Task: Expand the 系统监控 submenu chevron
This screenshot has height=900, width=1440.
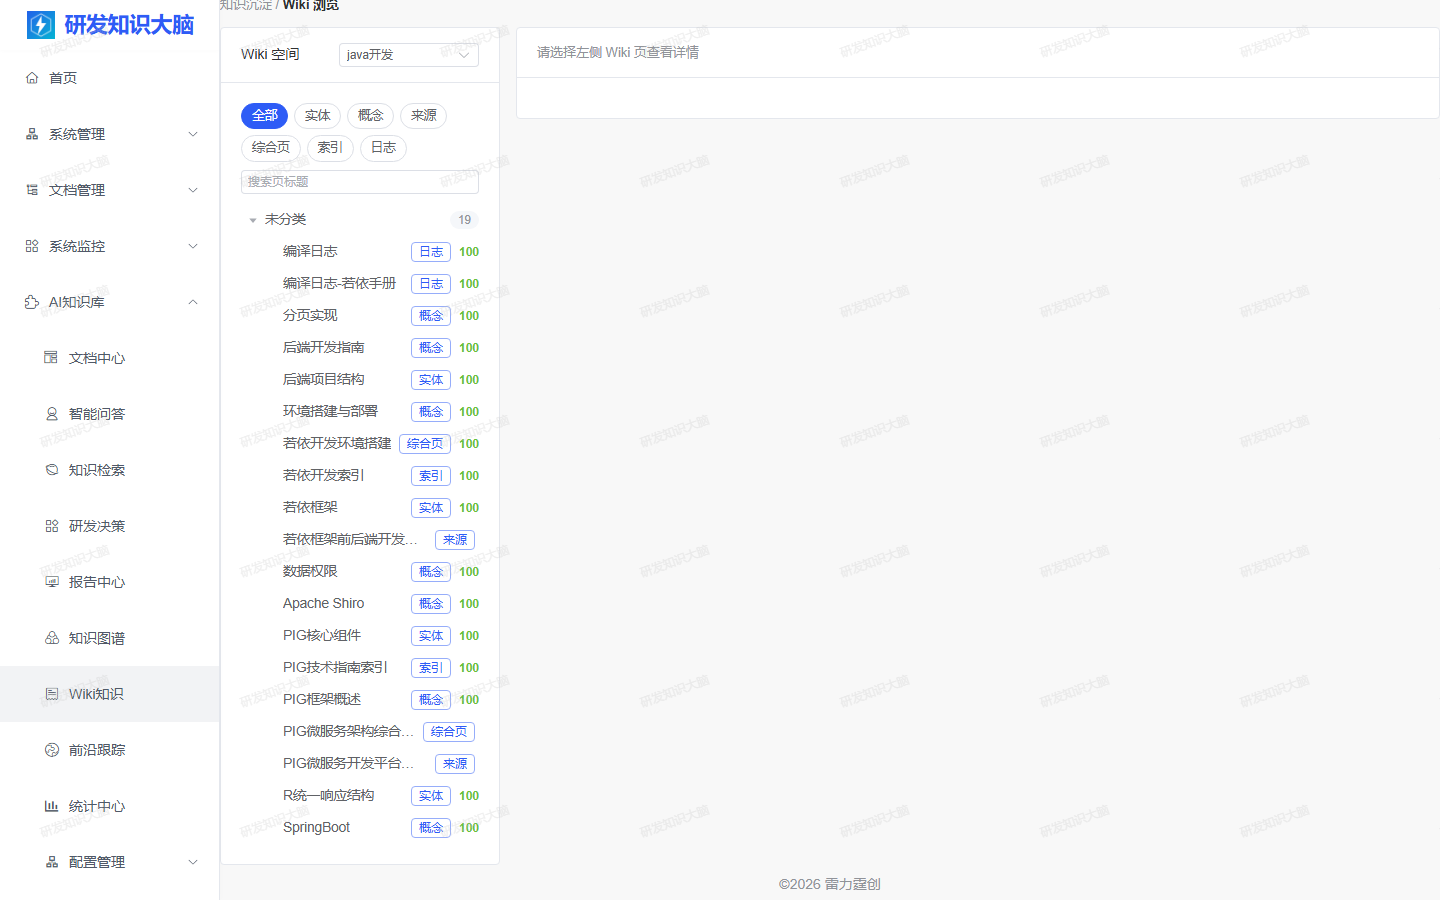Action: 193,246
